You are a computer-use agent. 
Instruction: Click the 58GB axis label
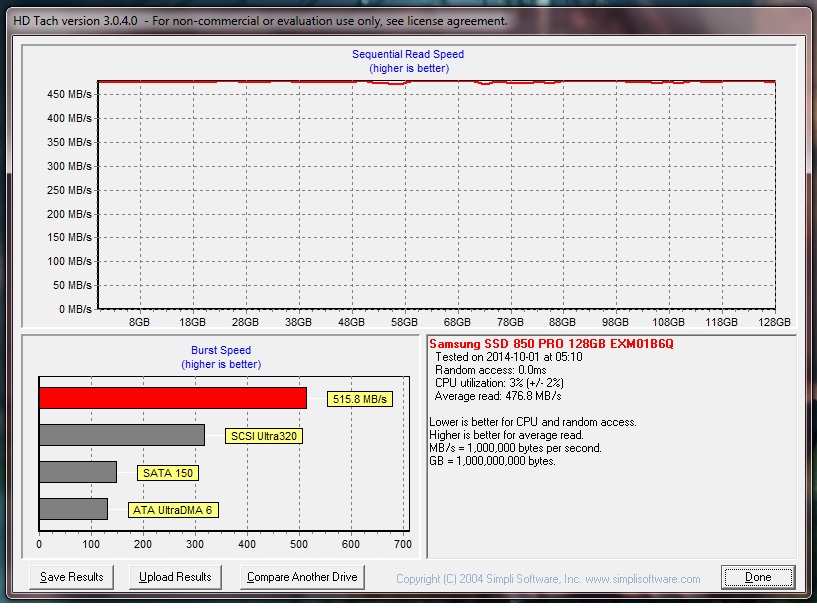404,322
